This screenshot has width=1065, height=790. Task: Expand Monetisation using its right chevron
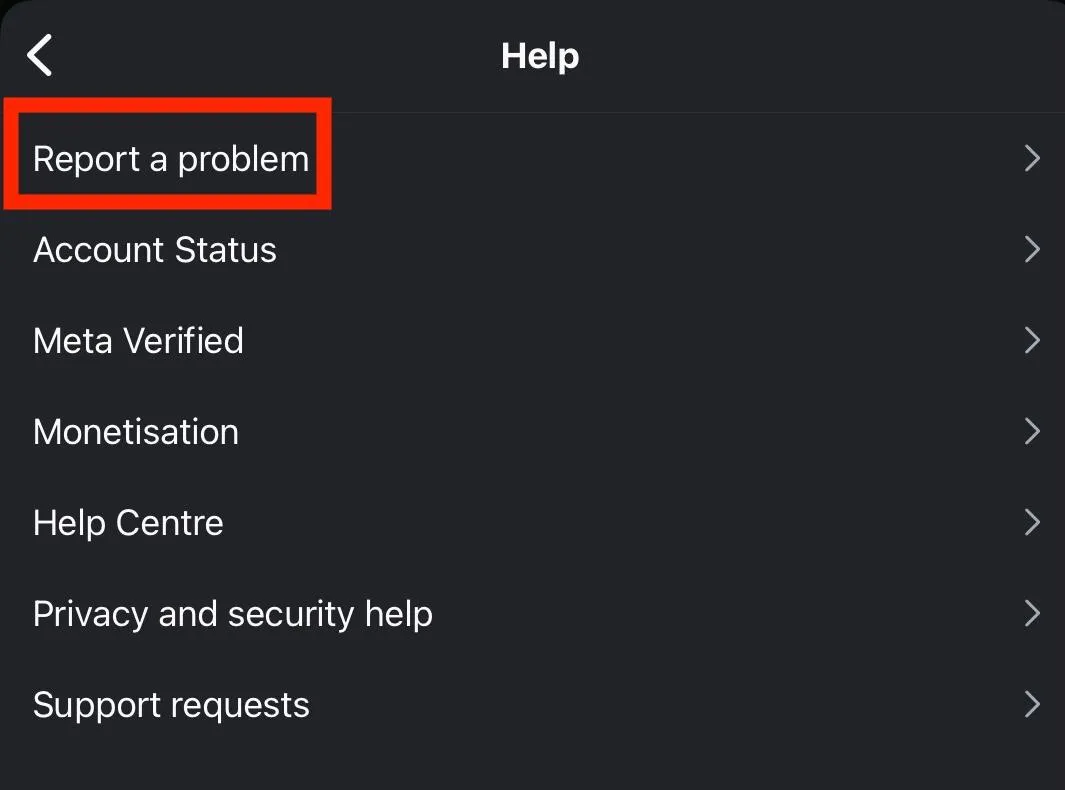click(1032, 432)
